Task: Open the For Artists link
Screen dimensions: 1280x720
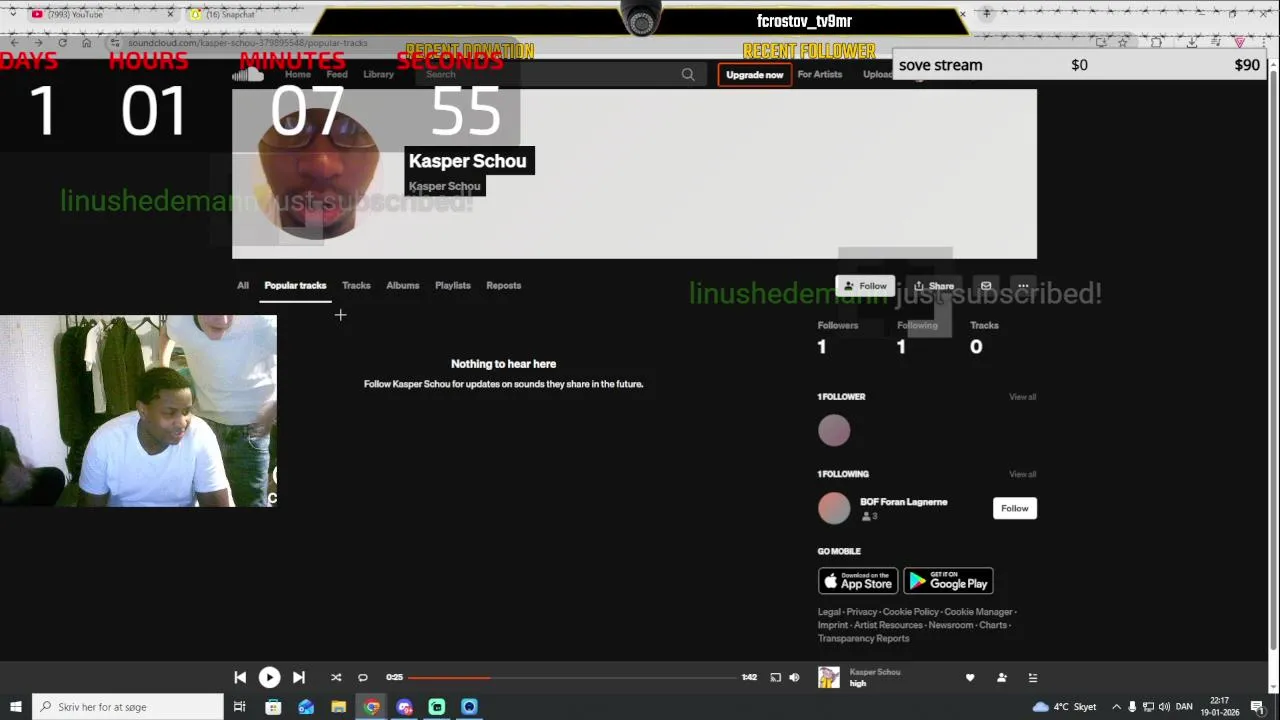Action: click(820, 74)
